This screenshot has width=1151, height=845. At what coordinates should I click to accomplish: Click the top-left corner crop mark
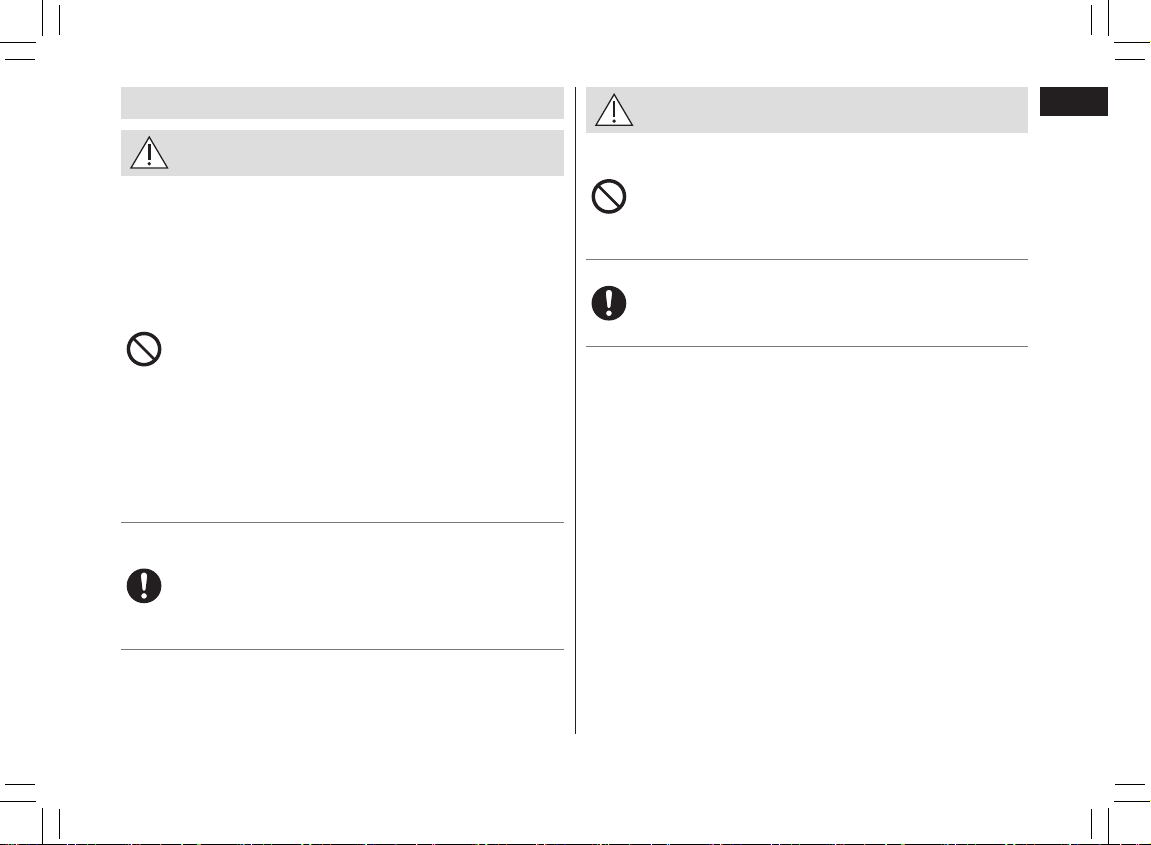pyautogui.click(x=29, y=31)
